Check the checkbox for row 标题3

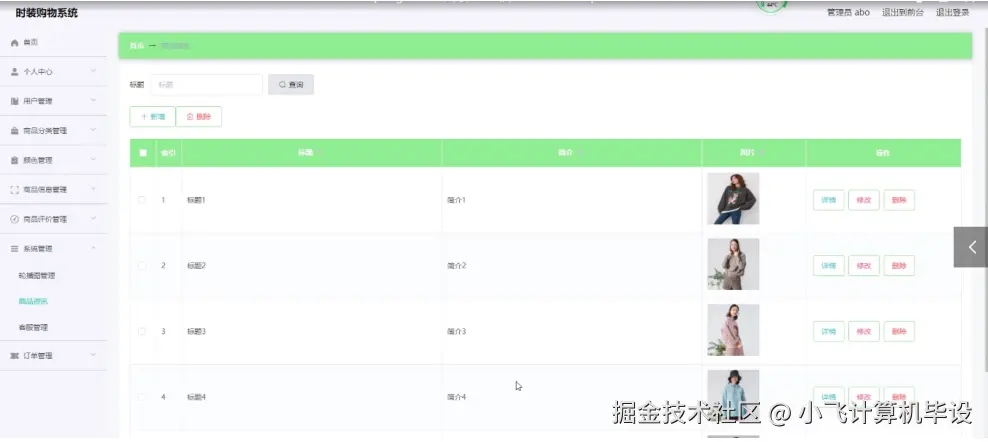142,331
